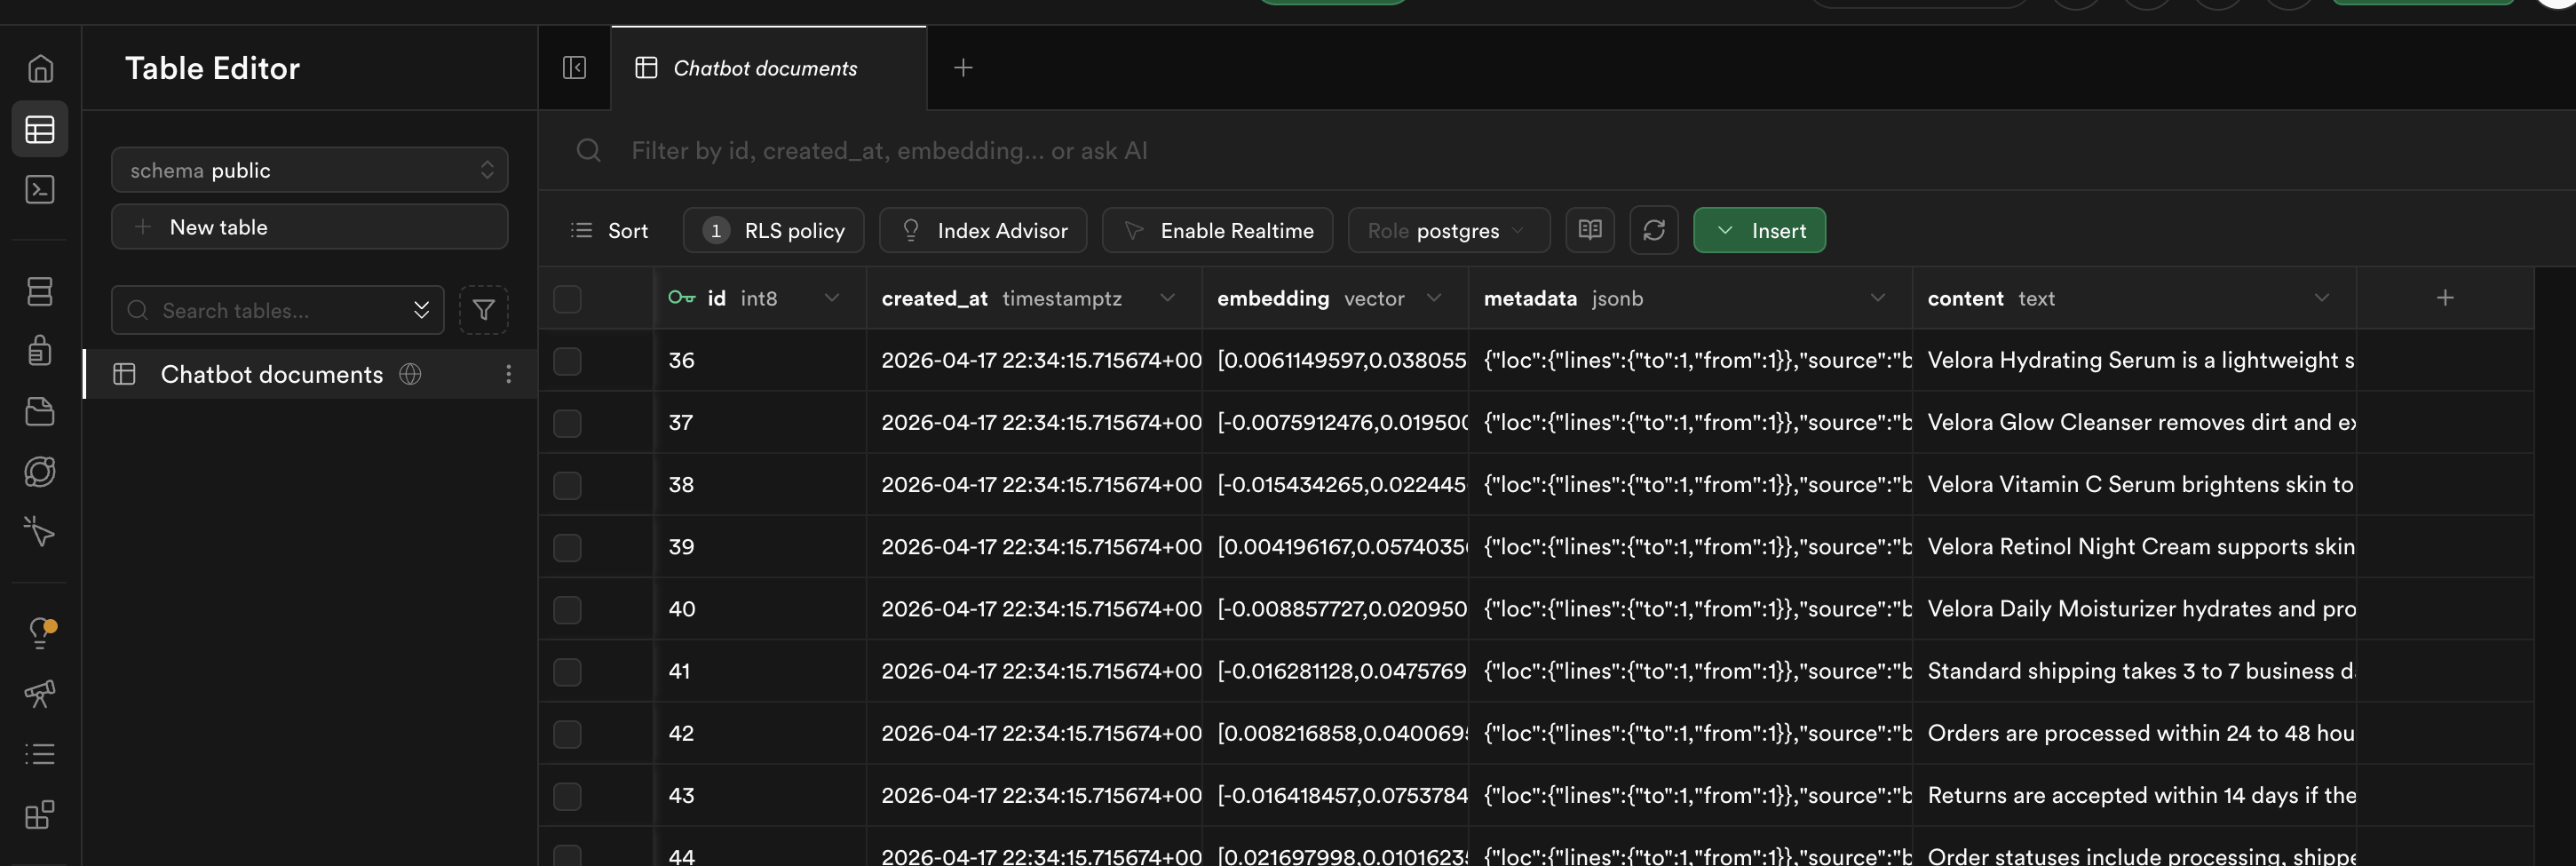The width and height of the screenshot is (2576, 866).
Task: Open the schema public dropdown
Action: (310, 170)
